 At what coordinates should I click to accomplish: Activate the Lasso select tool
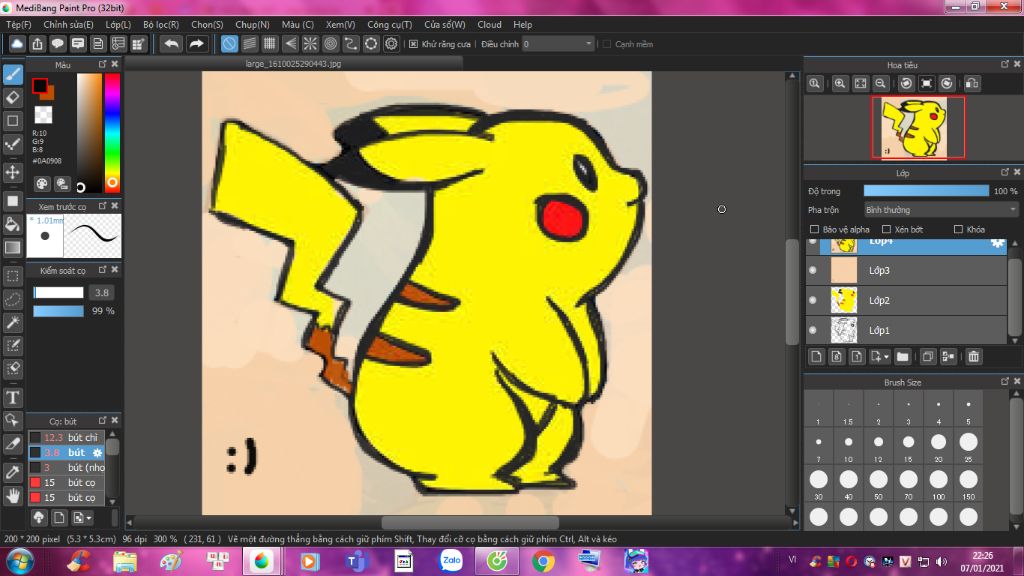pos(13,300)
